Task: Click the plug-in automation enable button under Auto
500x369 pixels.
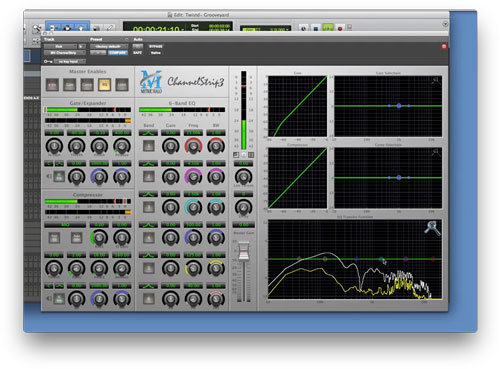Action: coord(137,46)
